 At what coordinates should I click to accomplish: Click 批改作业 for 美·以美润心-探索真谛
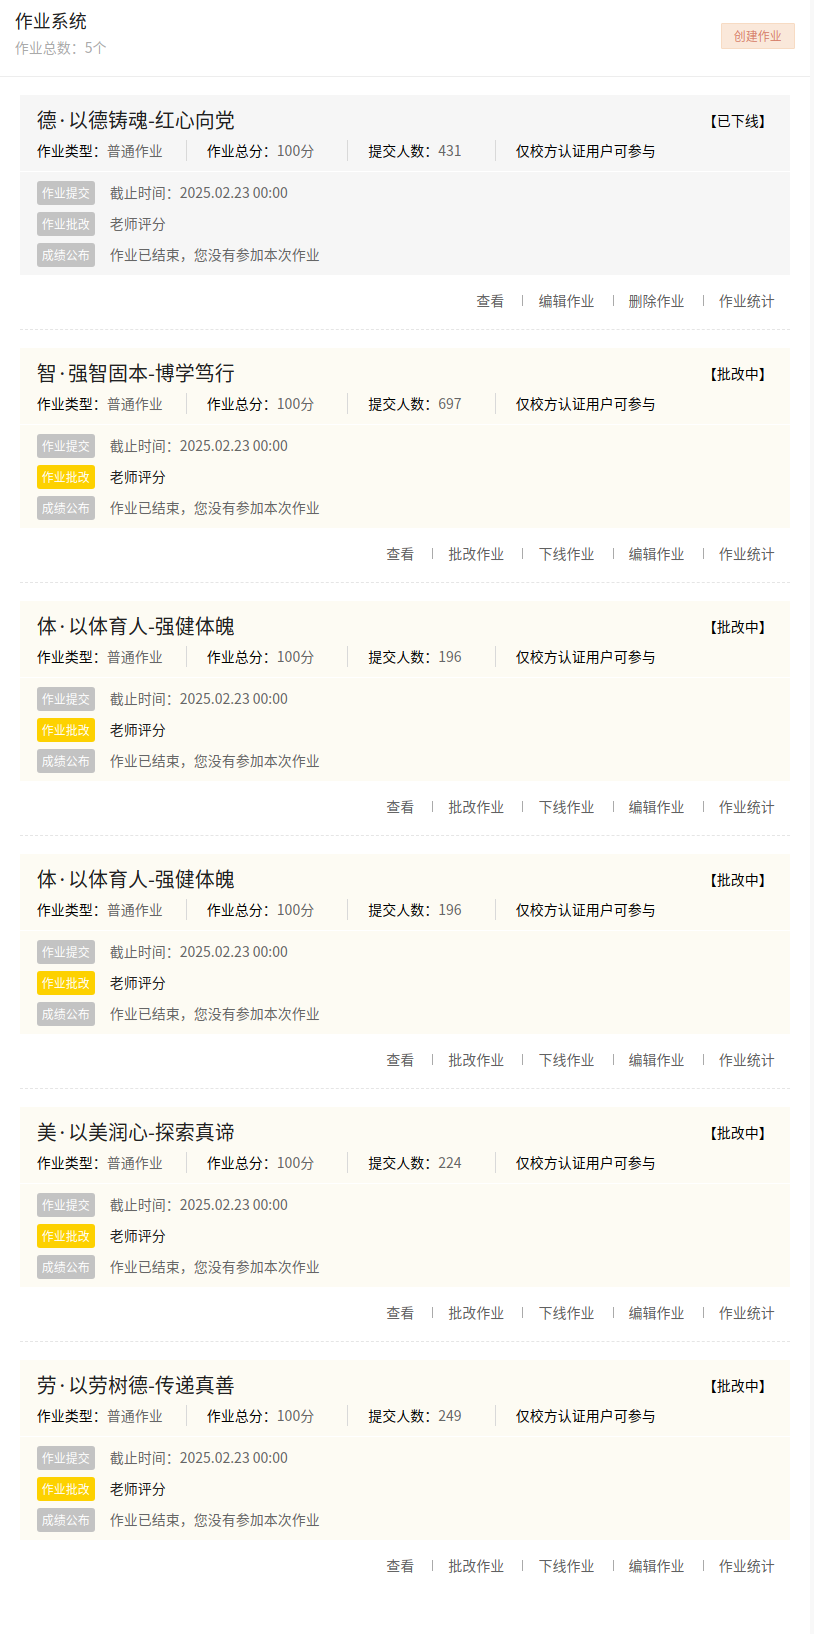tap(476, 1313)
